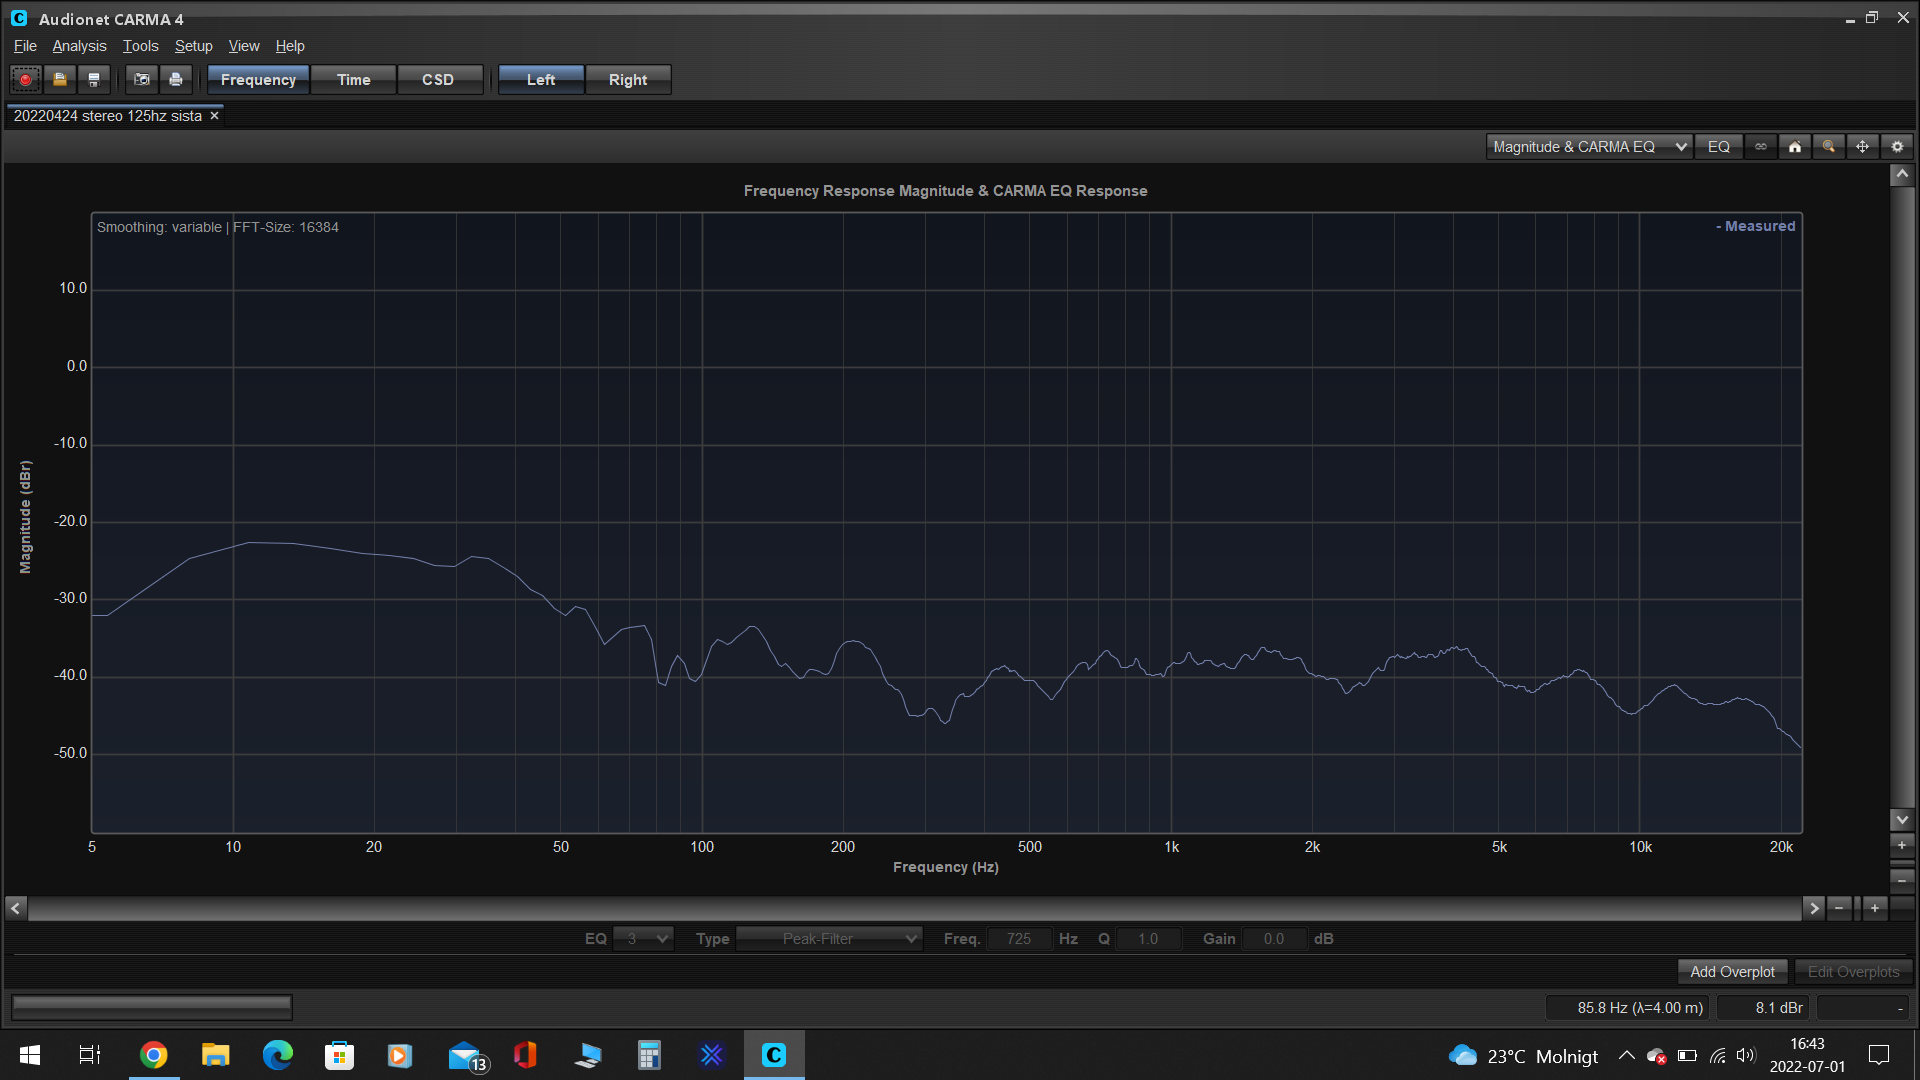Click the CARMA app icon in the taskbar
Viewport: 1920px width, 1080px height.
tap(774, 1055)
